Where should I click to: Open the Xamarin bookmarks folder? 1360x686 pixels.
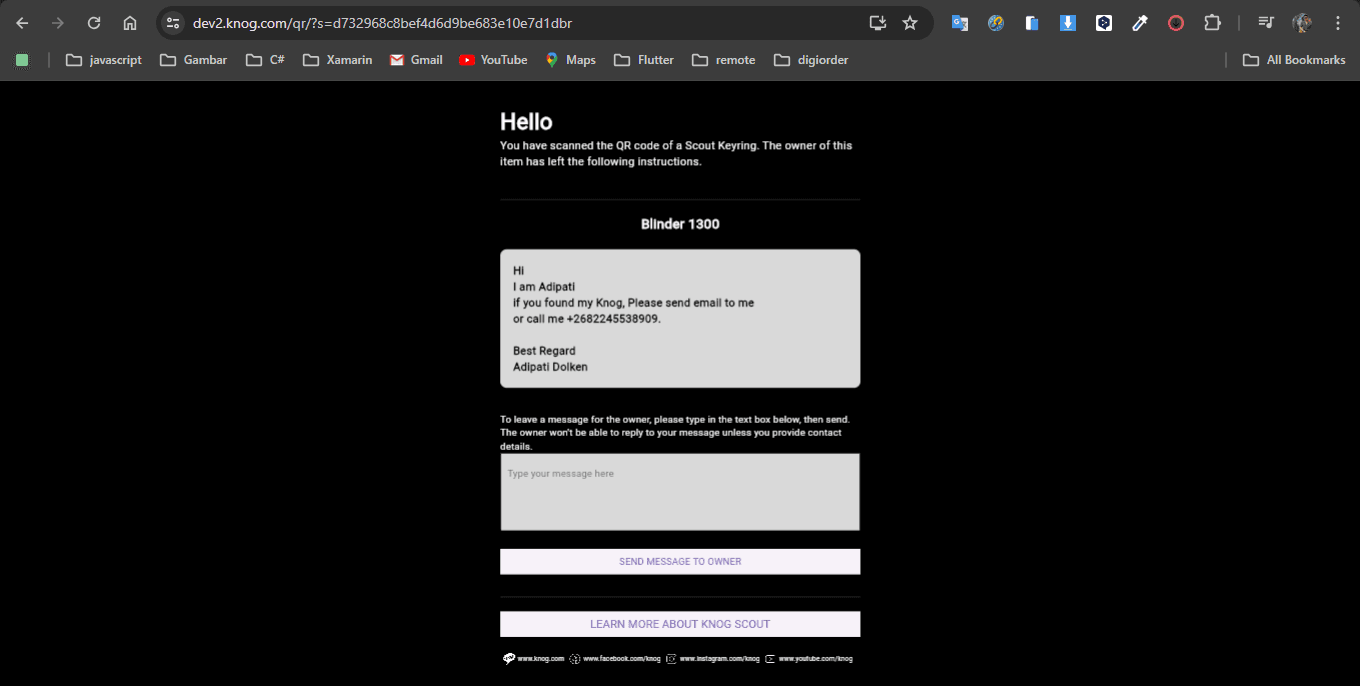pyautogui.click(x=338, y=60)
